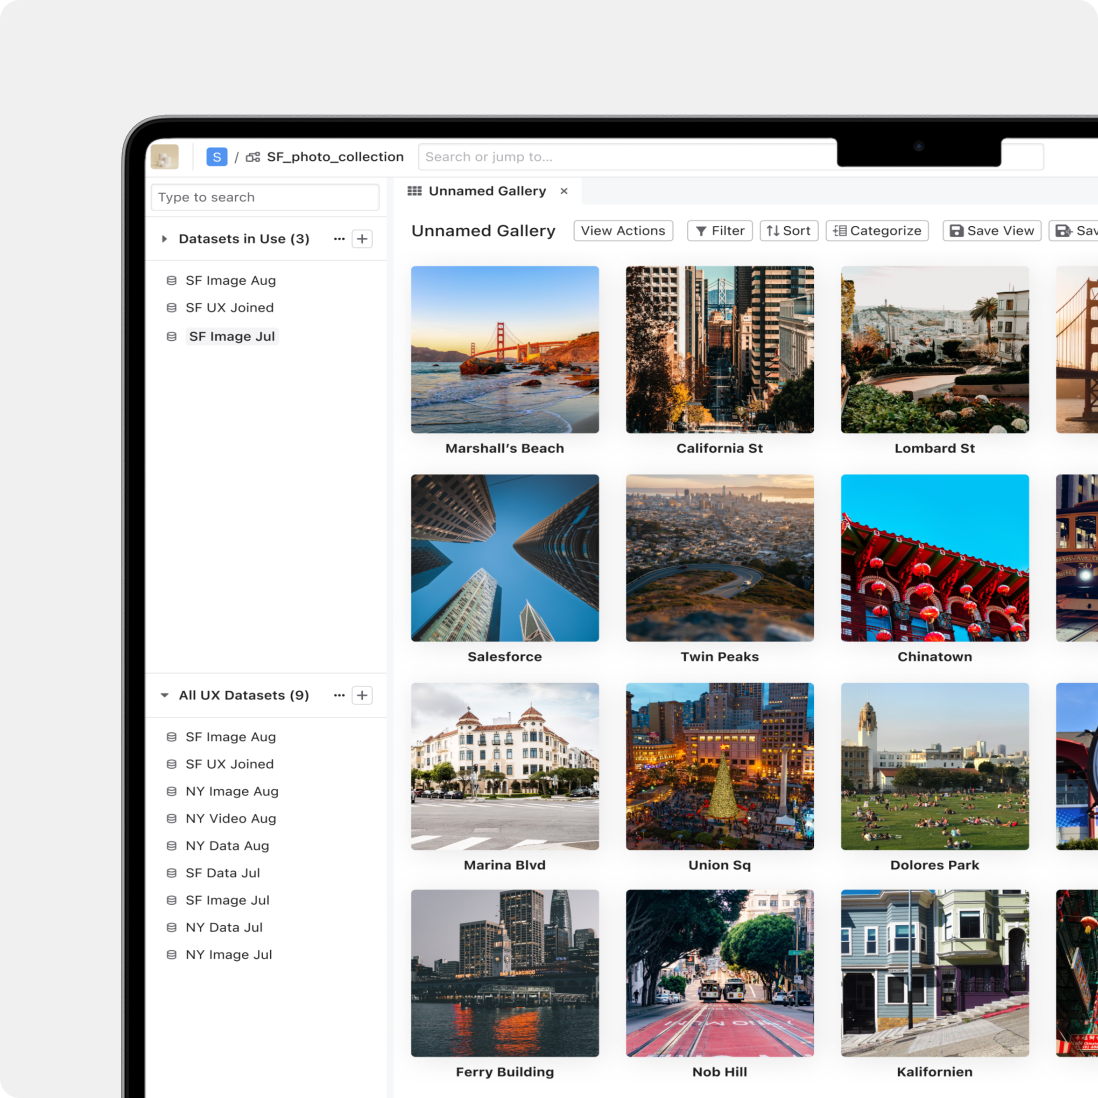Select SF Image Aug in Datasets in Use
The height and width of the screenshot is (1098, 1098).
[x=230, y=280]
